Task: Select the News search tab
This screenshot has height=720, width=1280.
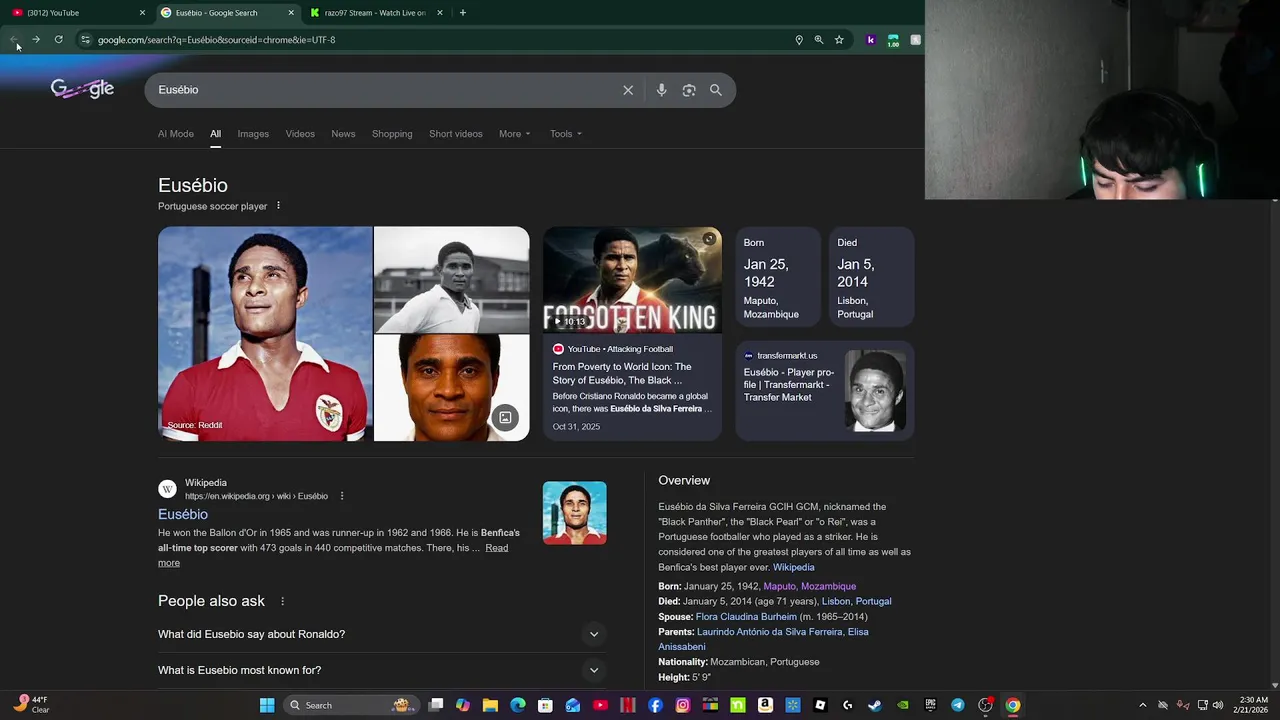Action: point(343,134)
